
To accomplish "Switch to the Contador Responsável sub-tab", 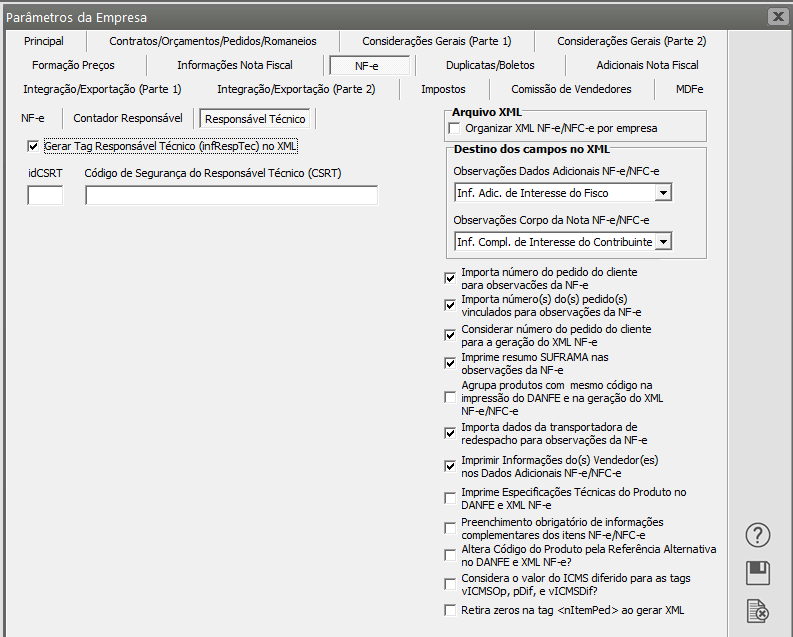I will [128, 118].
